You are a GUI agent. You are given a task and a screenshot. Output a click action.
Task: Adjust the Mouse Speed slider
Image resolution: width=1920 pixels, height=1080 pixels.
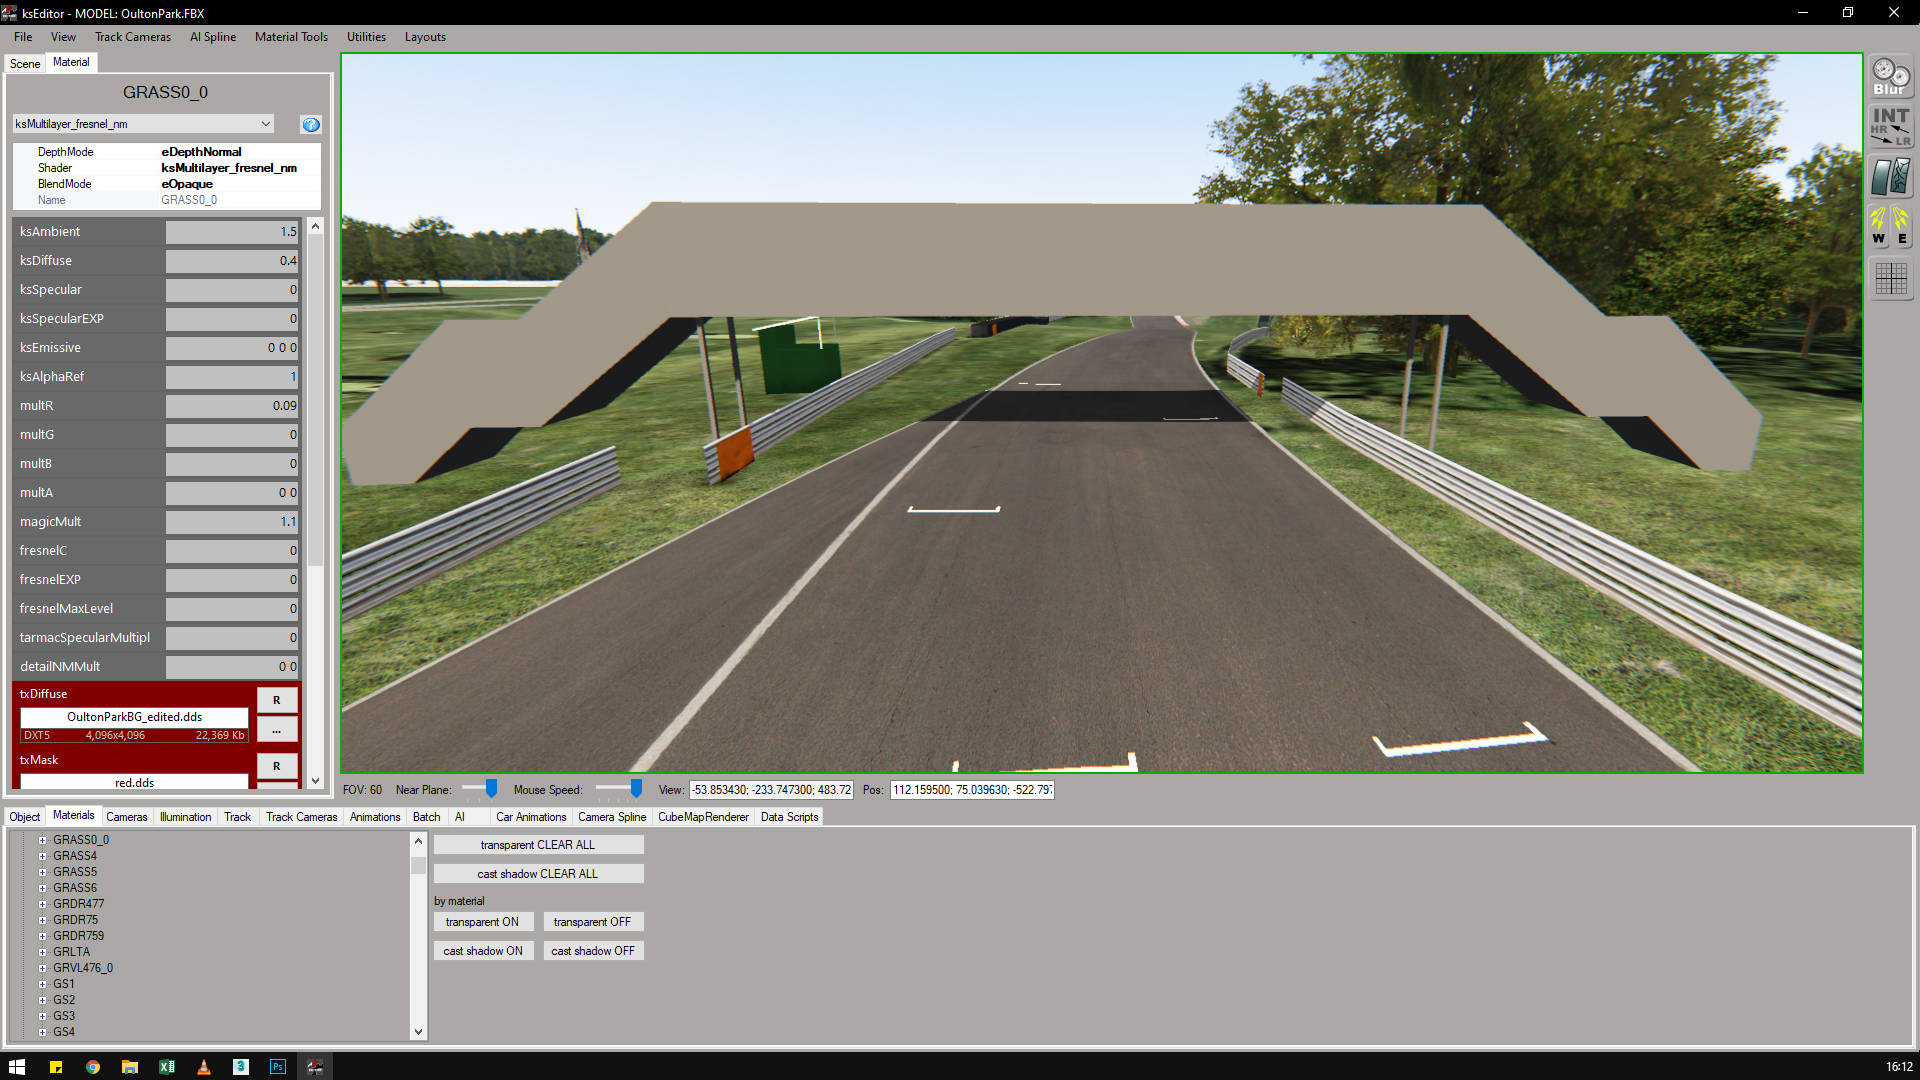pos(635,789)
